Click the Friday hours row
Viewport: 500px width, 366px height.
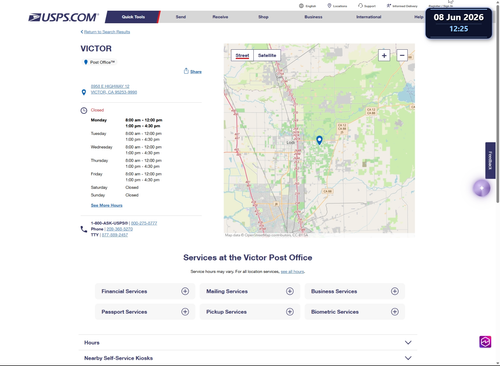point(127,177)
